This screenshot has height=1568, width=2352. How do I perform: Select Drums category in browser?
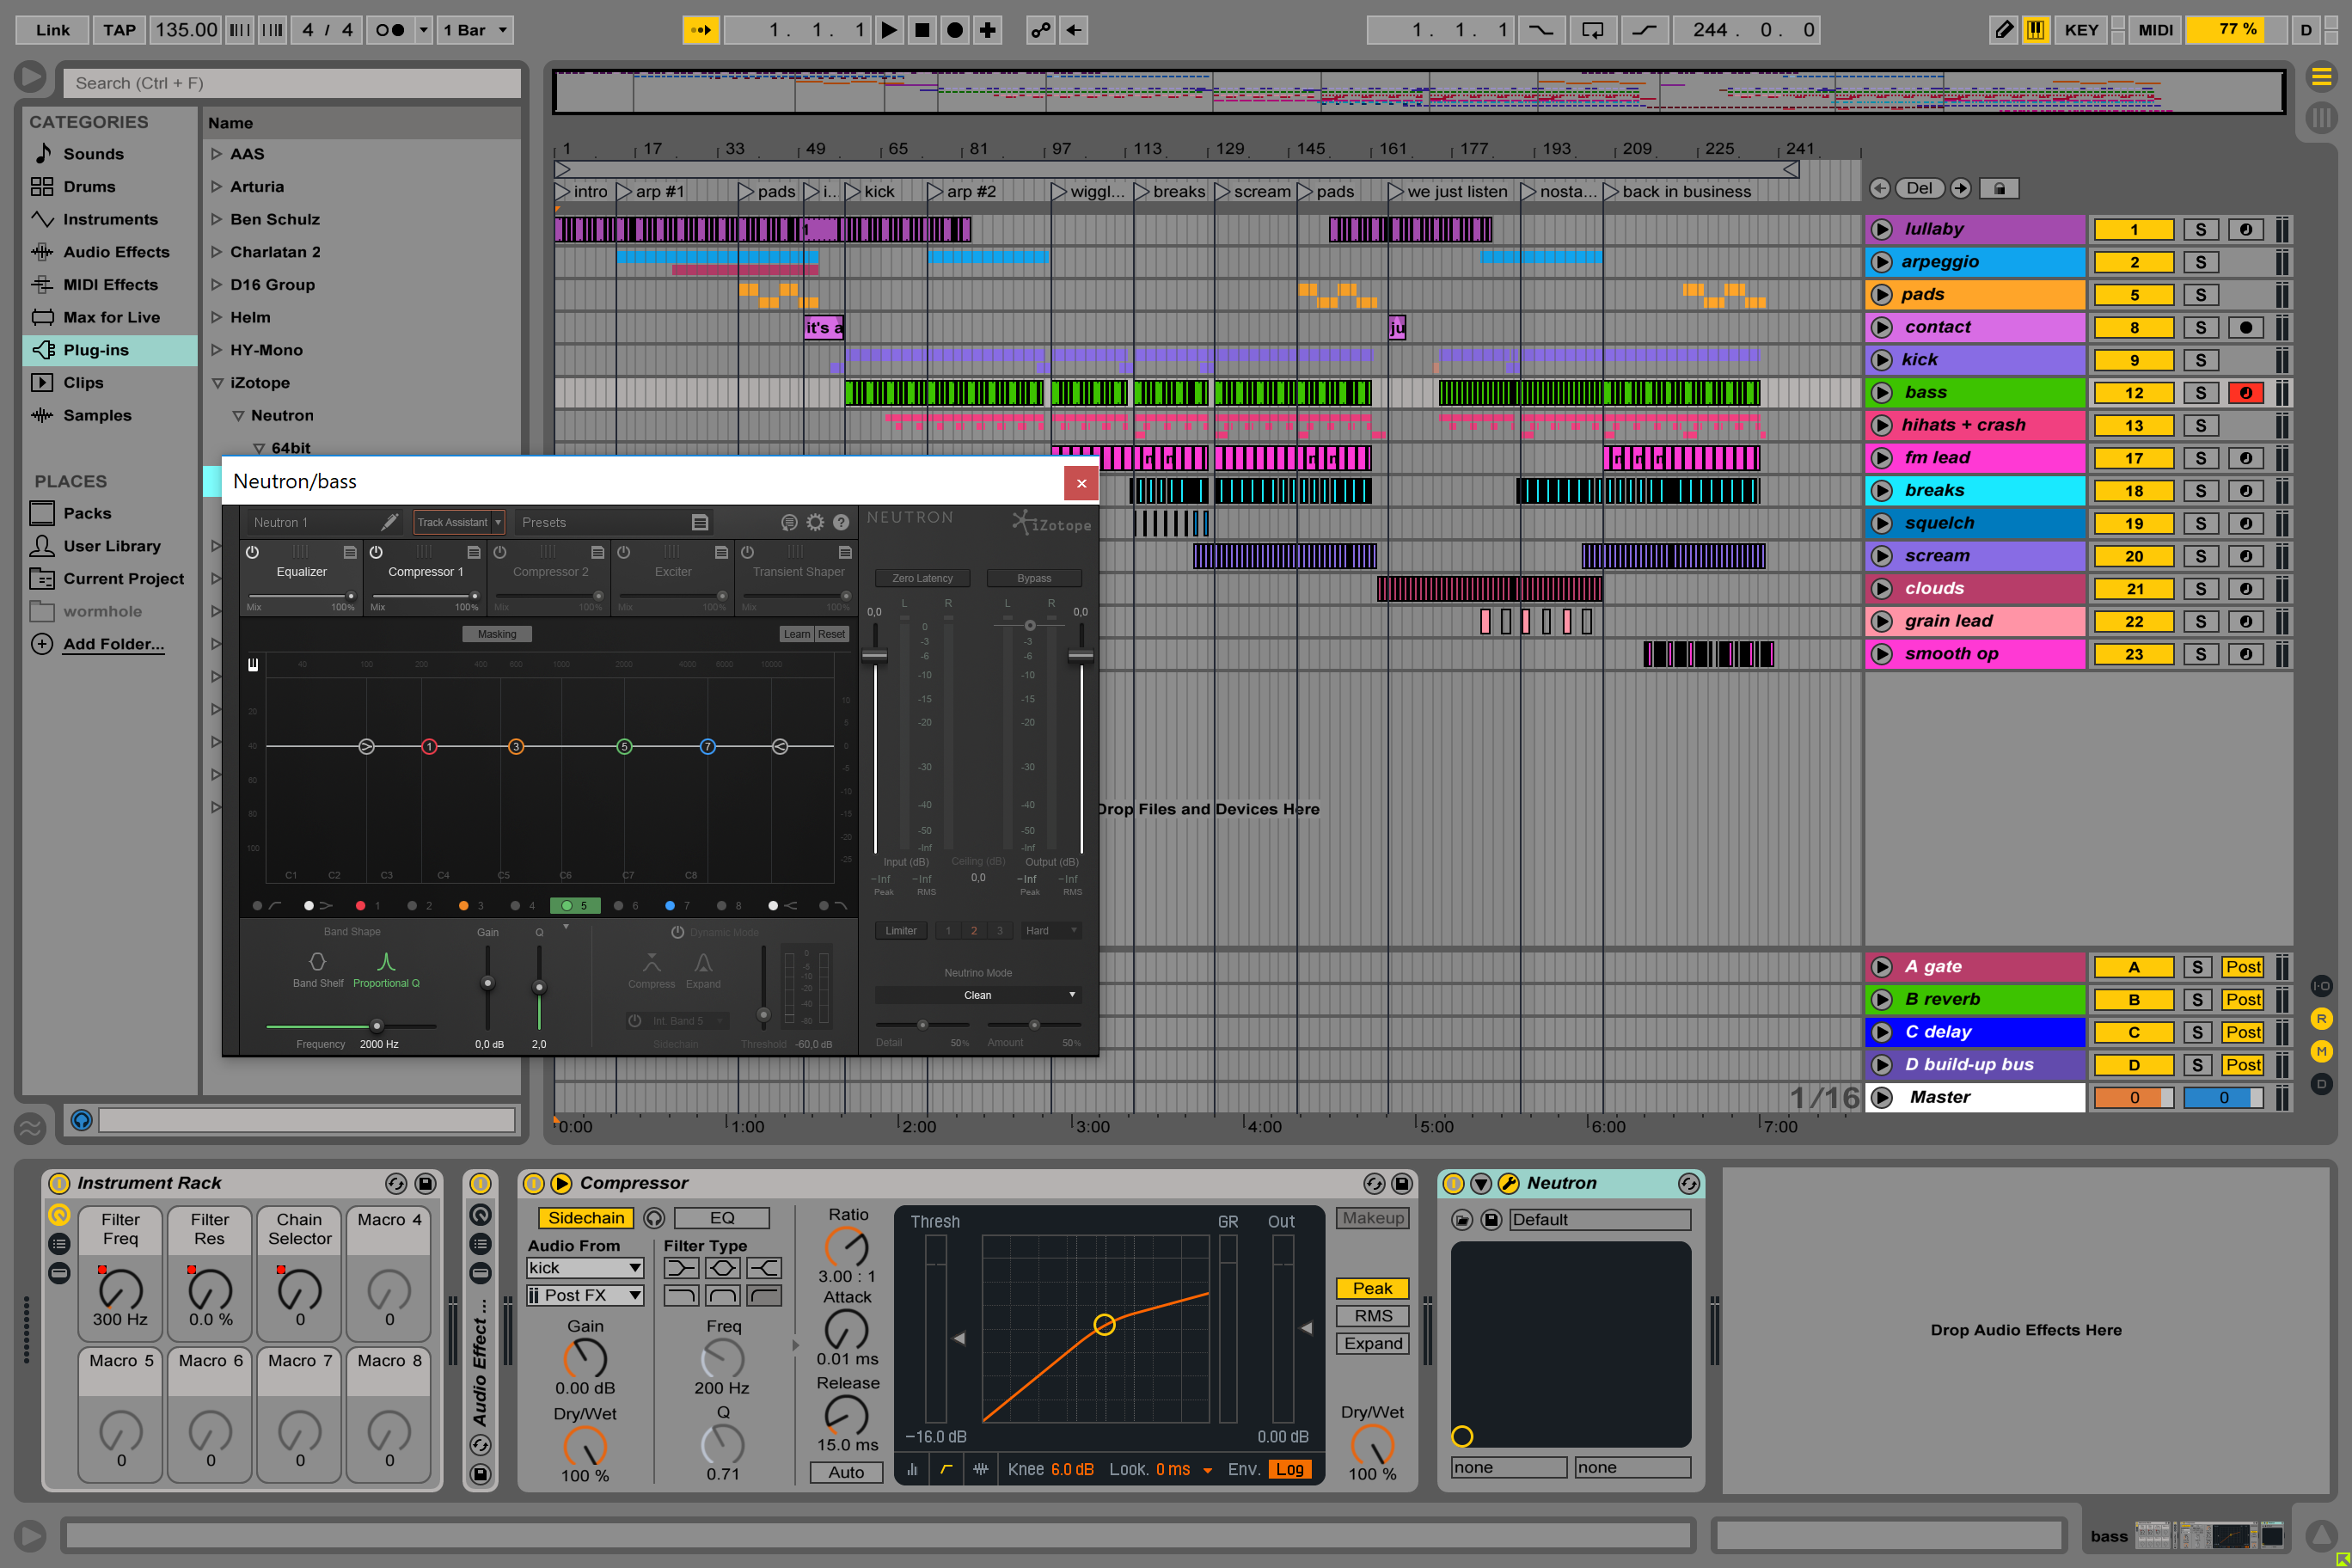click(89, 187)
